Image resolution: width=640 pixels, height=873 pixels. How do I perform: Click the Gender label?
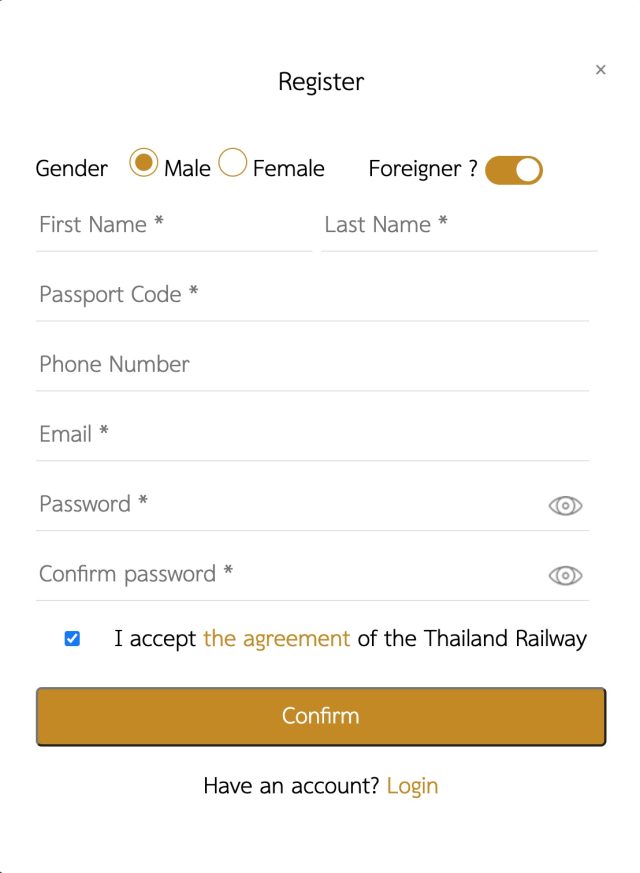(x=71, y=169)
